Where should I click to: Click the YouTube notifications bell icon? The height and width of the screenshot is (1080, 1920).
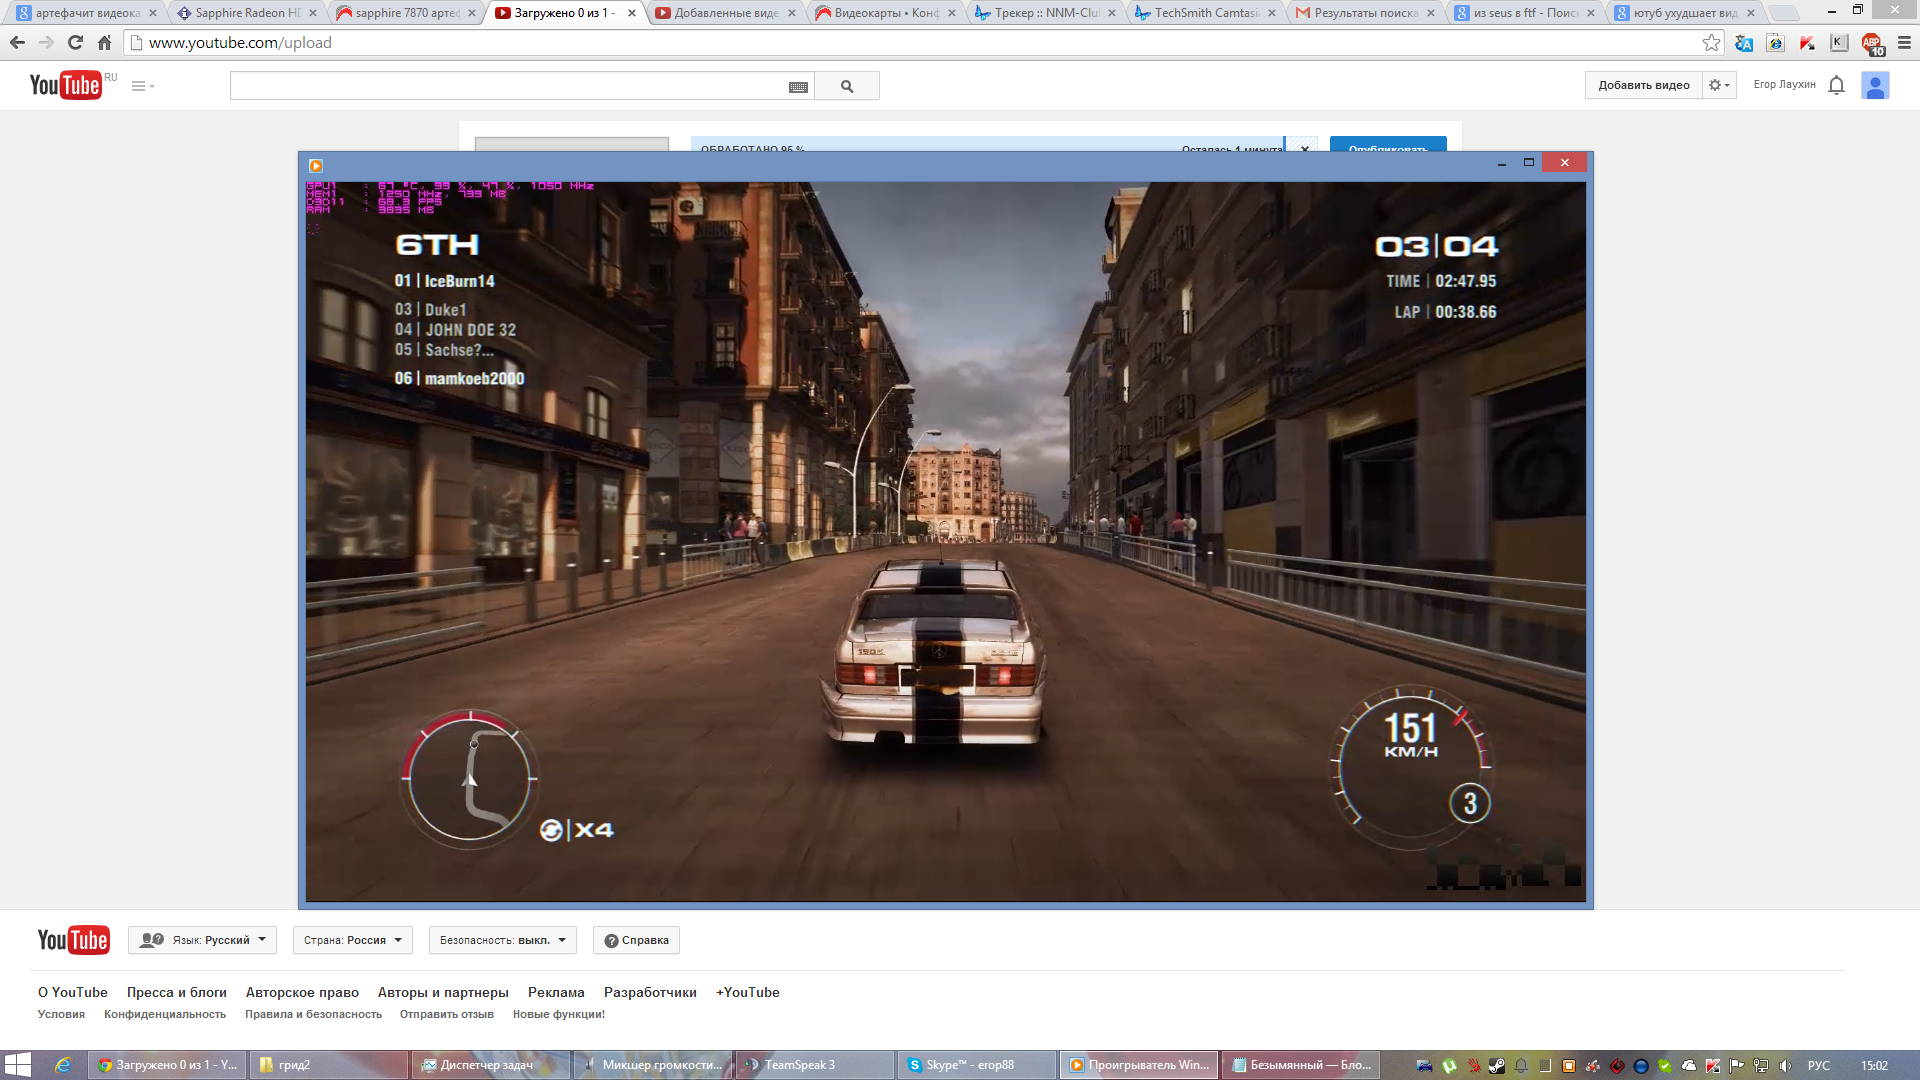tap(1836, 85)
